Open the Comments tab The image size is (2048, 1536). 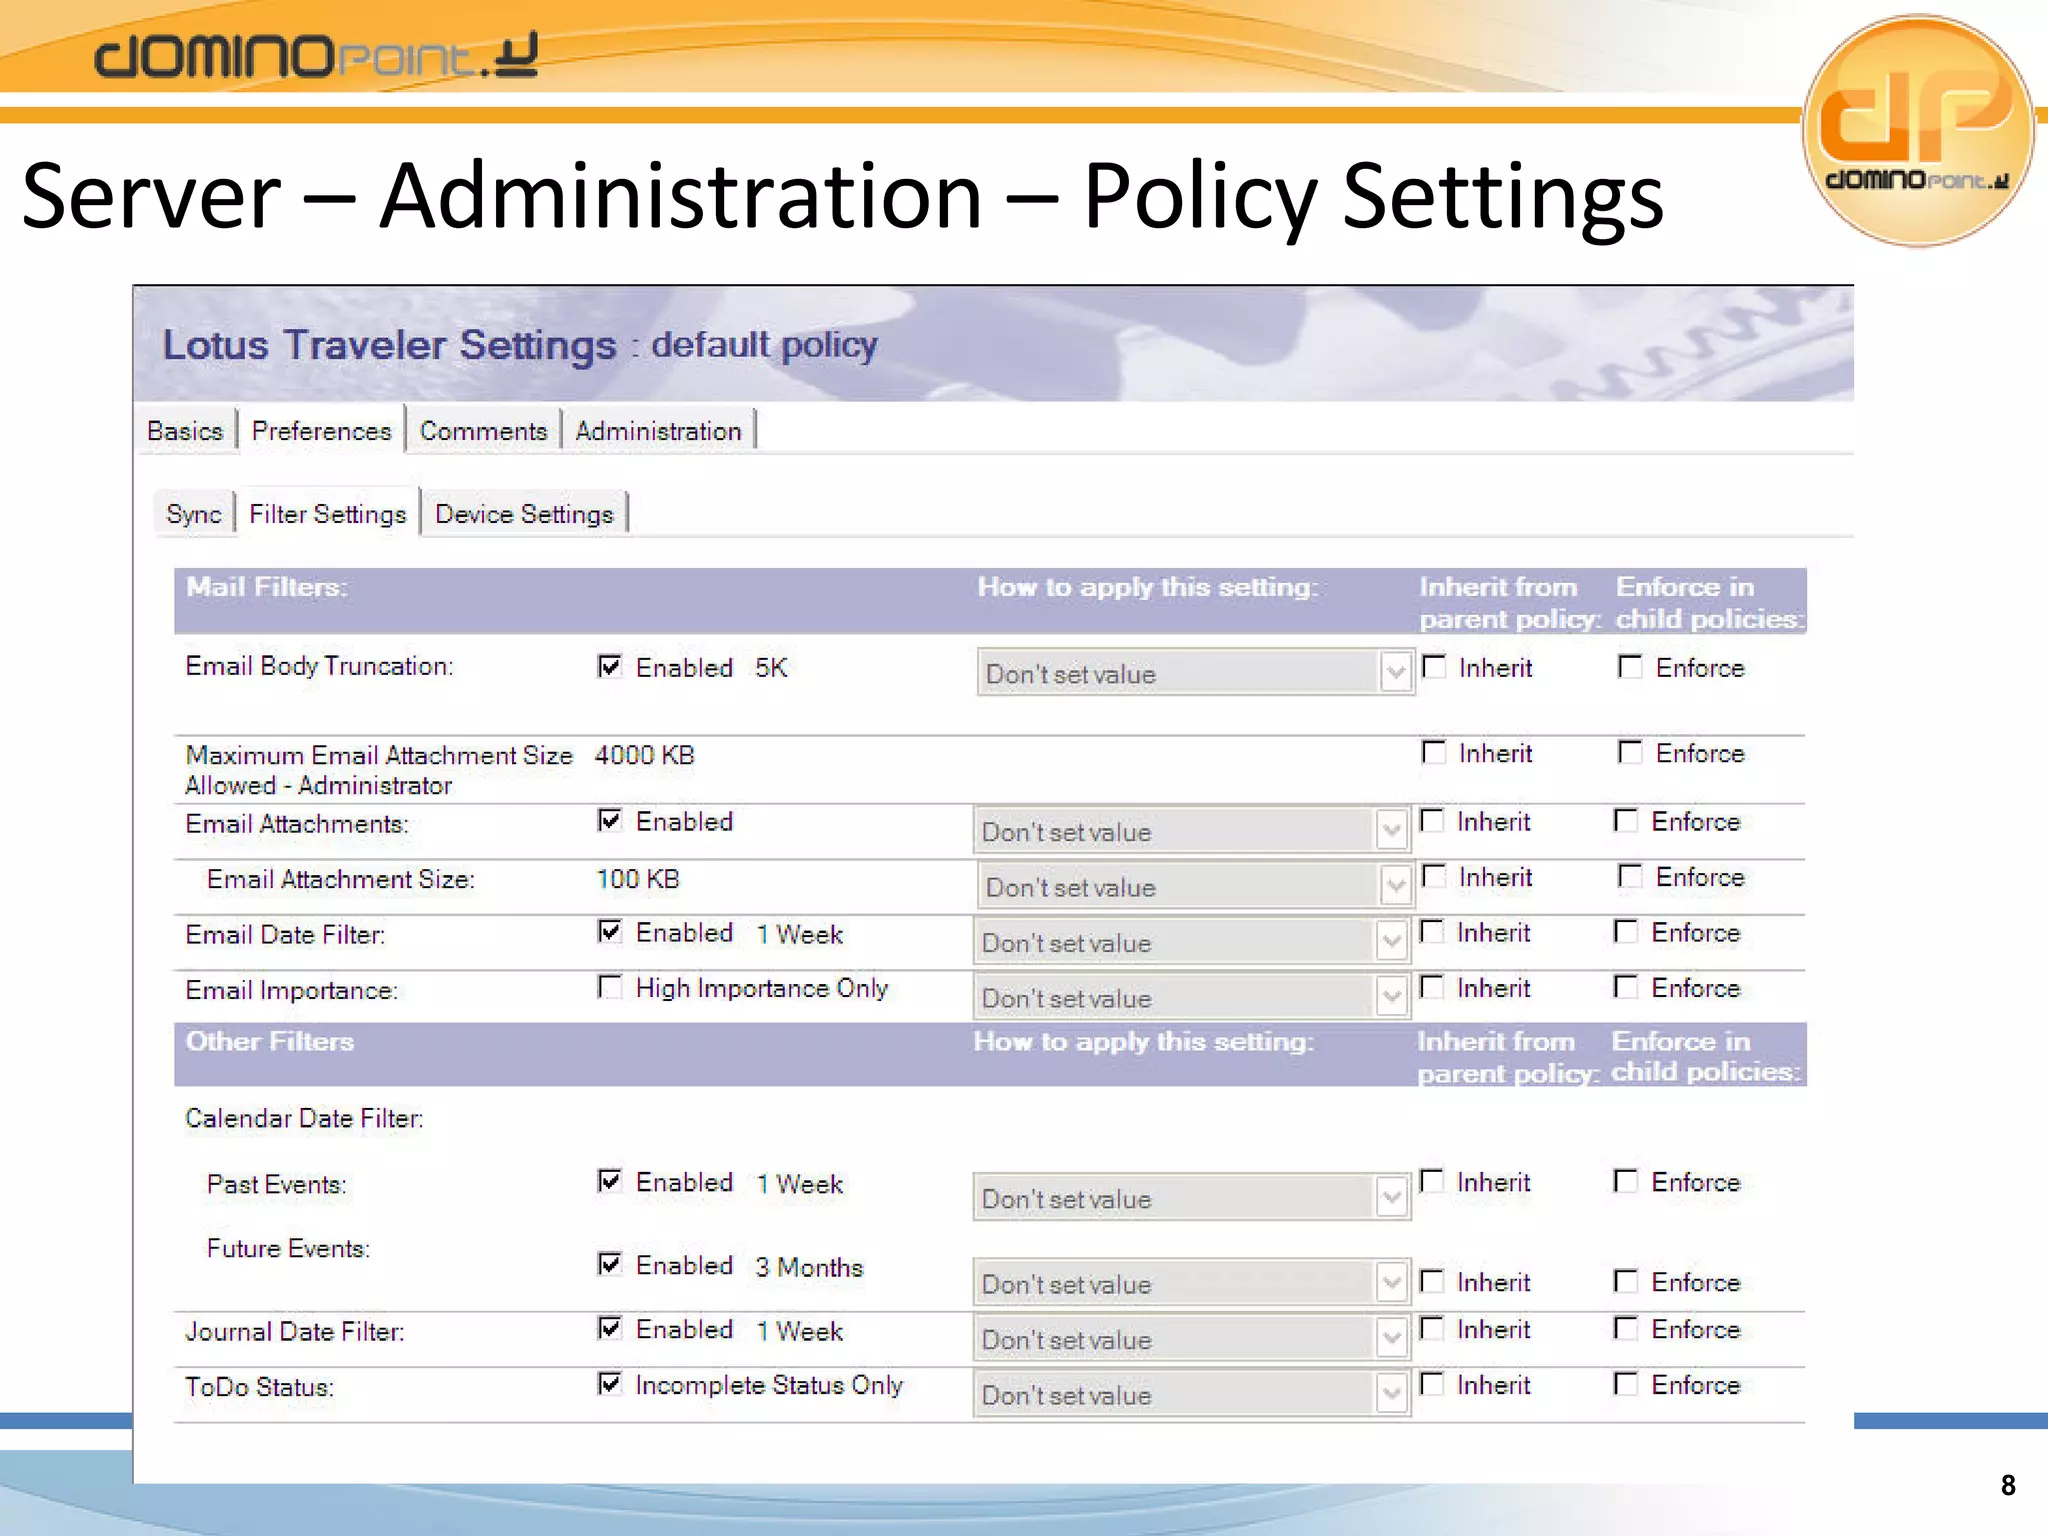pos(483,431)
